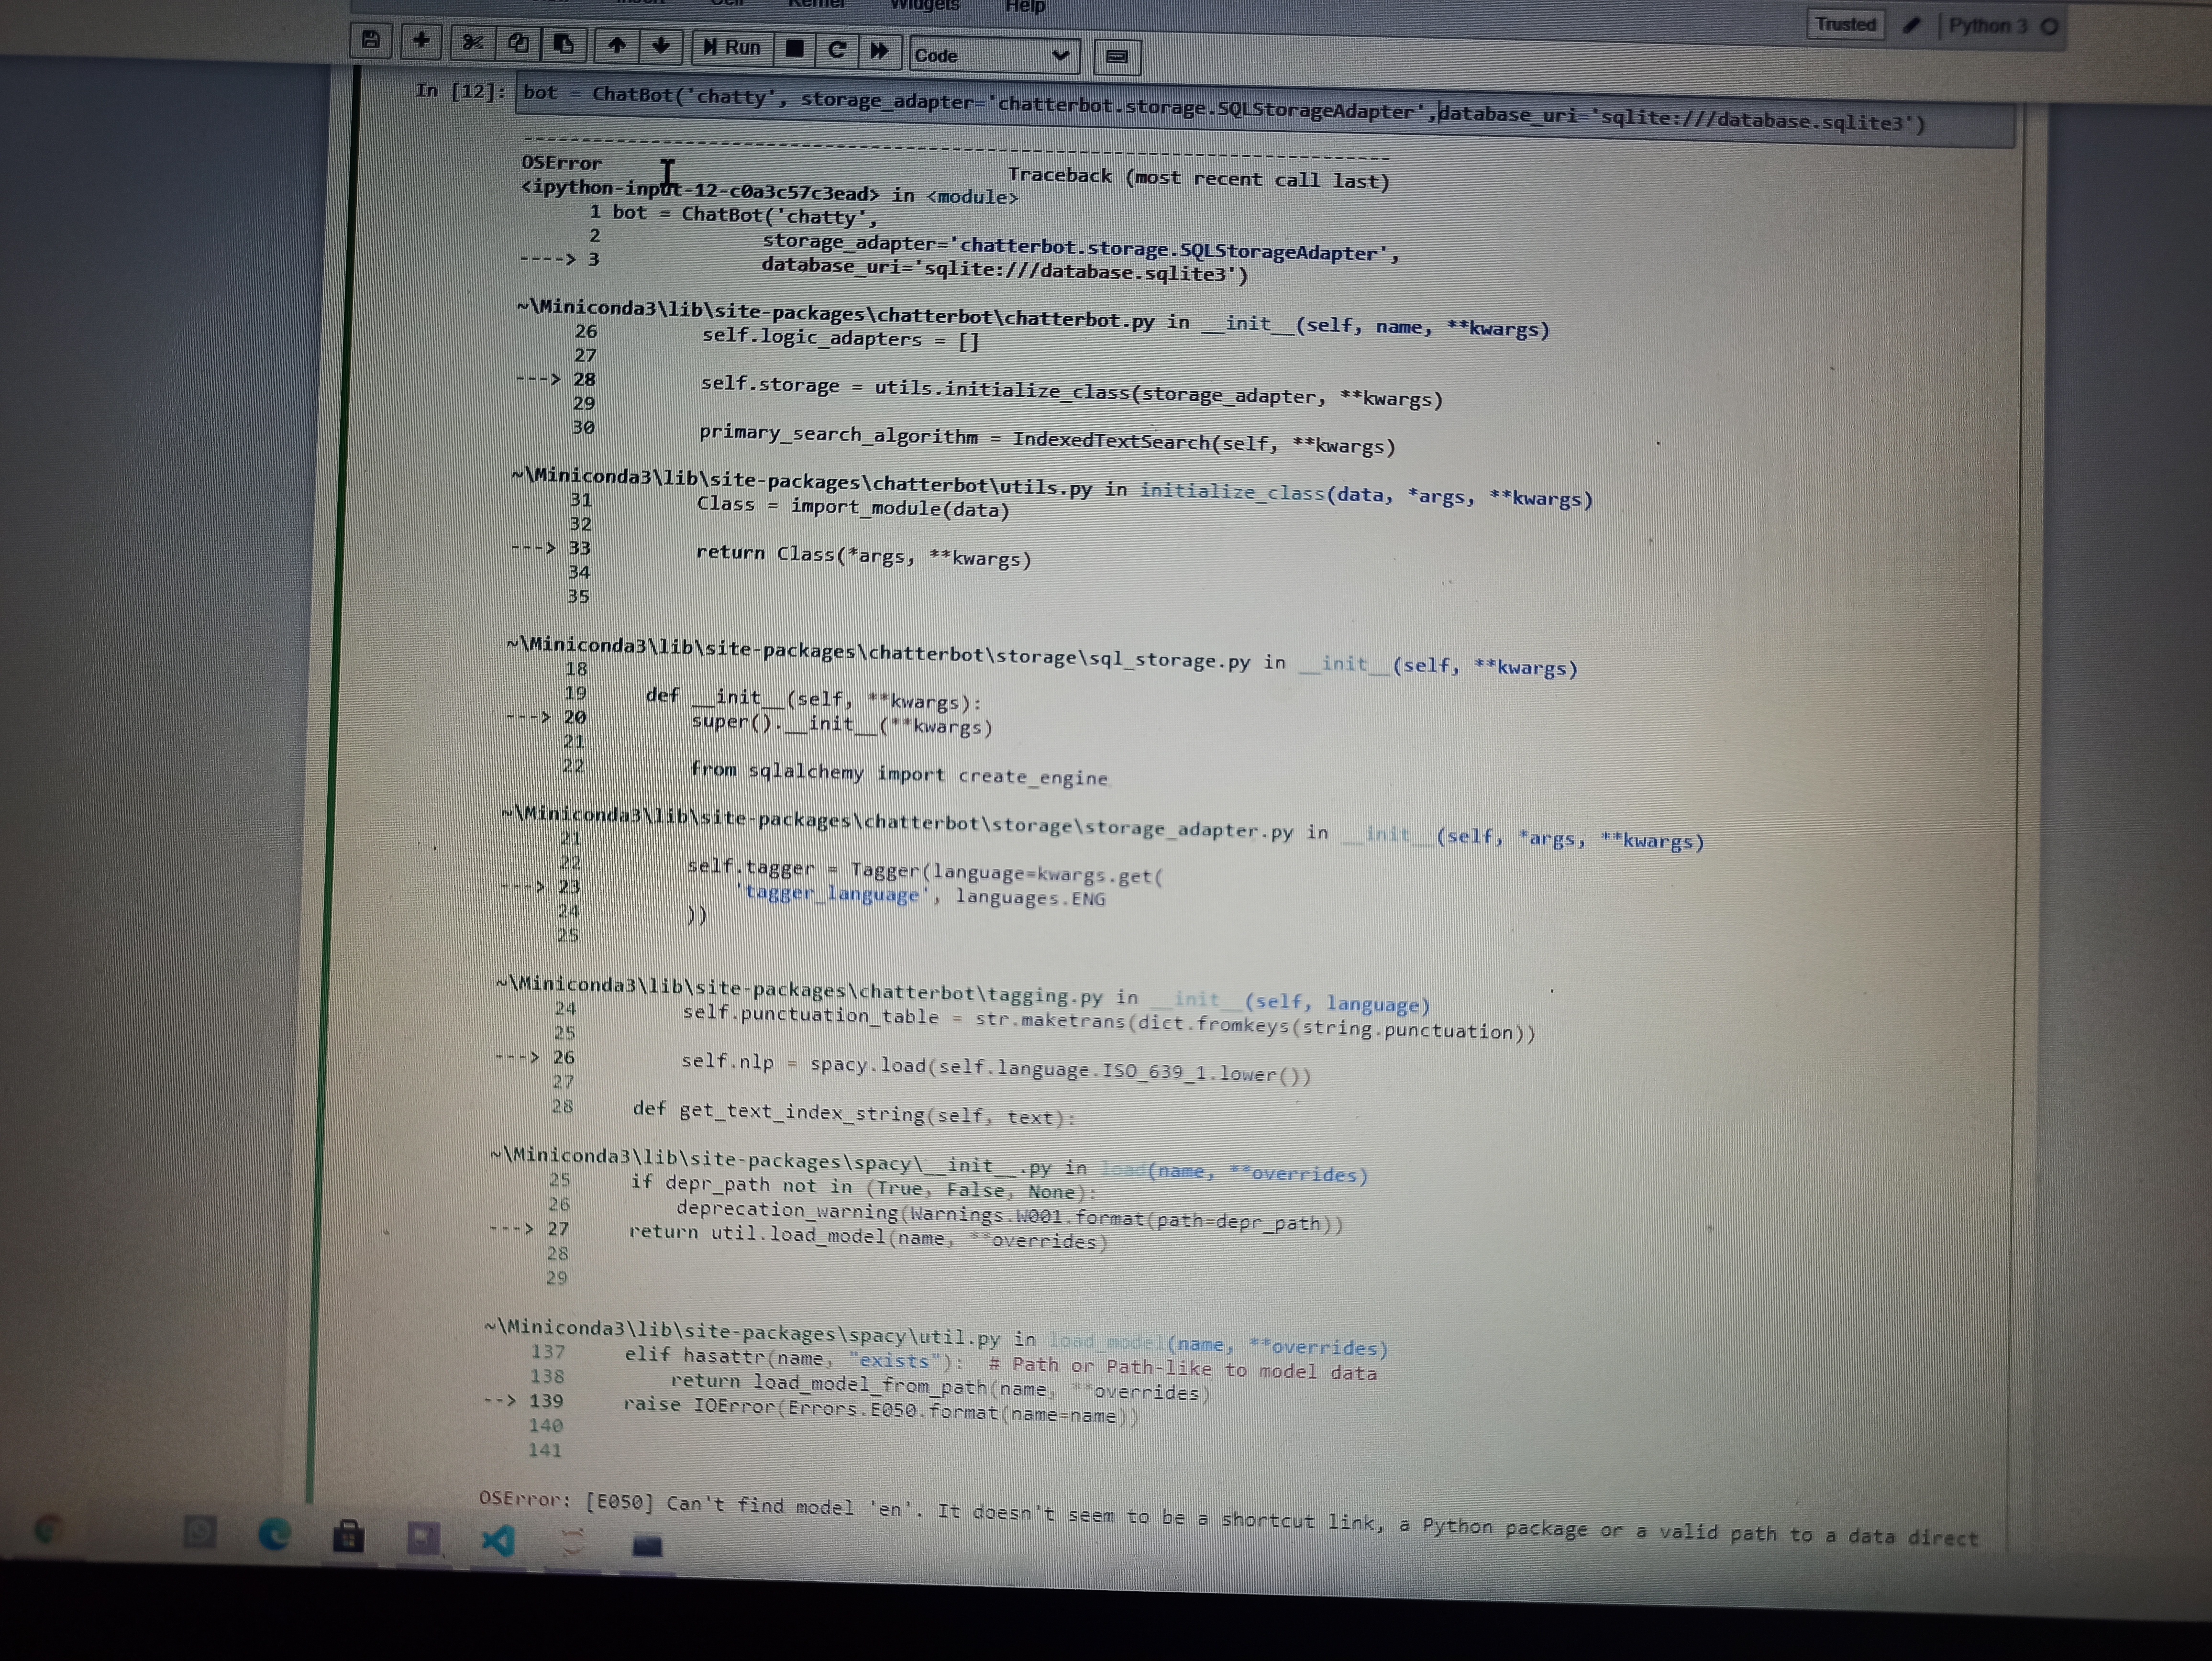Open the Jupyter app icon in the taskbar
The width and height of the screenshot is (2212, 1661).
(572, 1542)
